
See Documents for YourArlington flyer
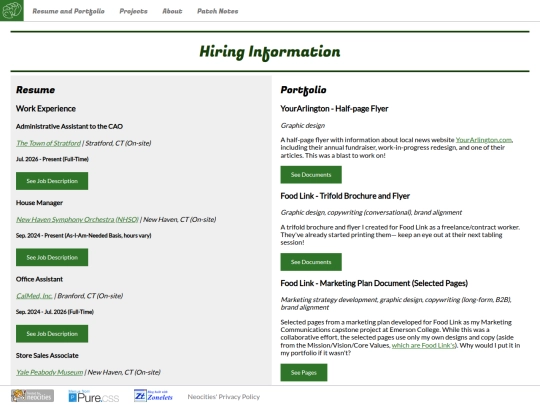tap(311, 175)
